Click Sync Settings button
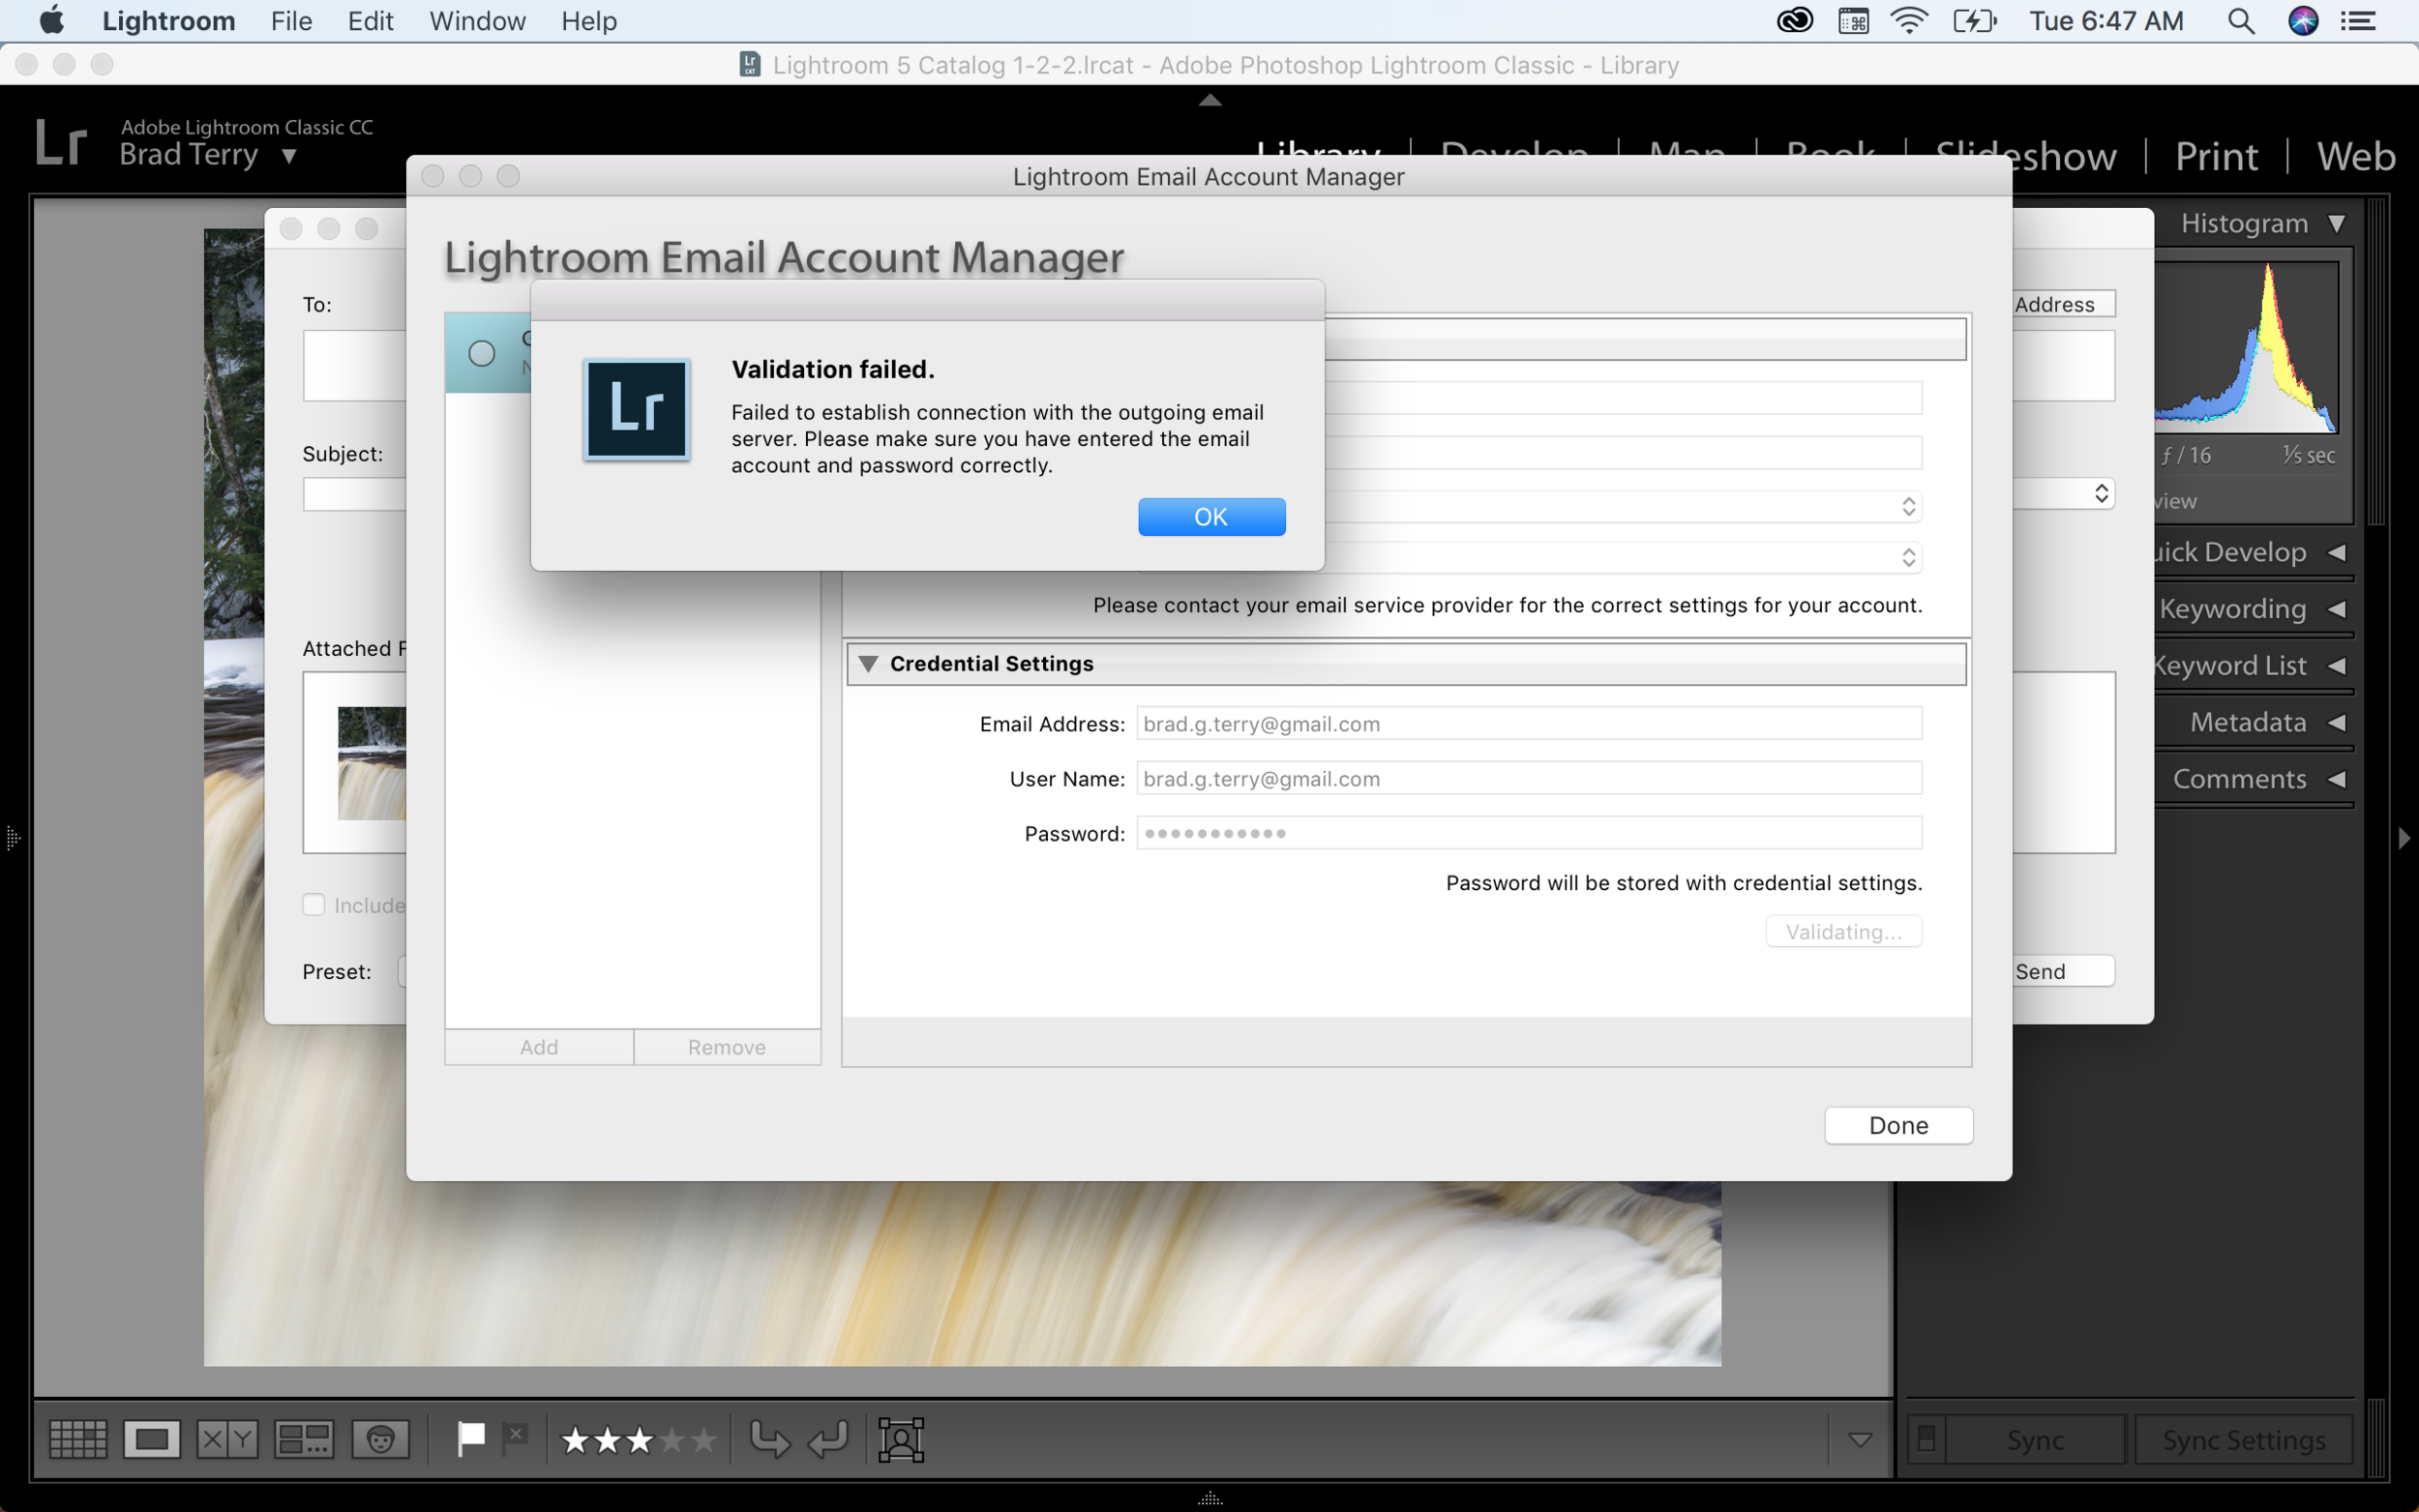2419x1512 pixels. click(x=2244, y=1440)
